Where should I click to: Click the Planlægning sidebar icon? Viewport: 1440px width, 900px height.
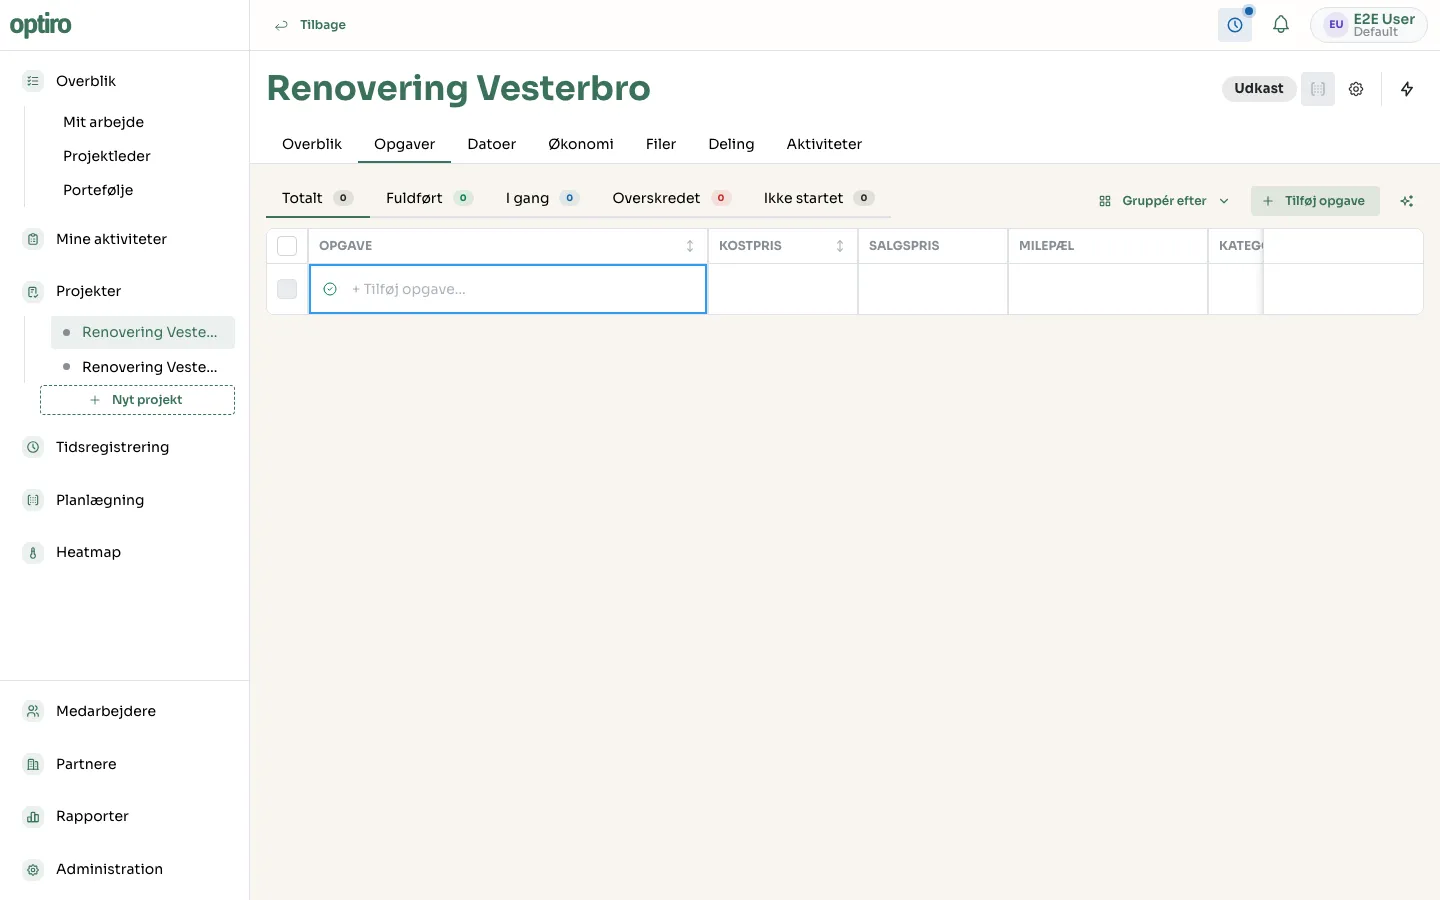[x=33, y=500]
